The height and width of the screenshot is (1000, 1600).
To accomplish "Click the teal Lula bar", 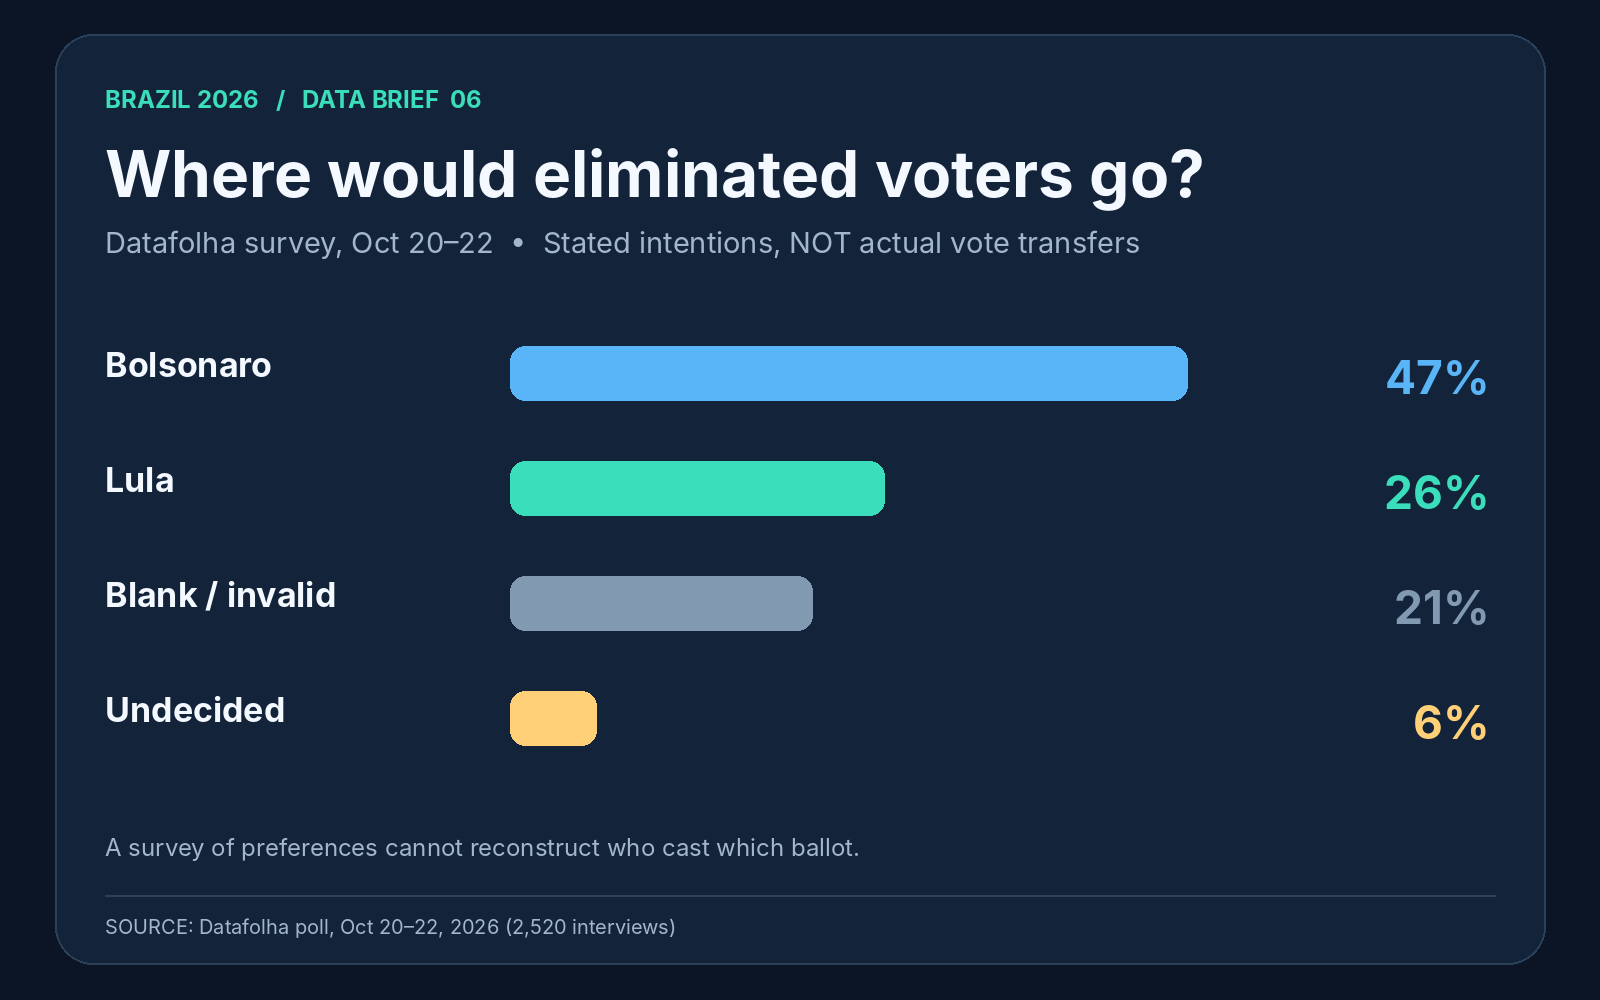I will tap(697, 488).
